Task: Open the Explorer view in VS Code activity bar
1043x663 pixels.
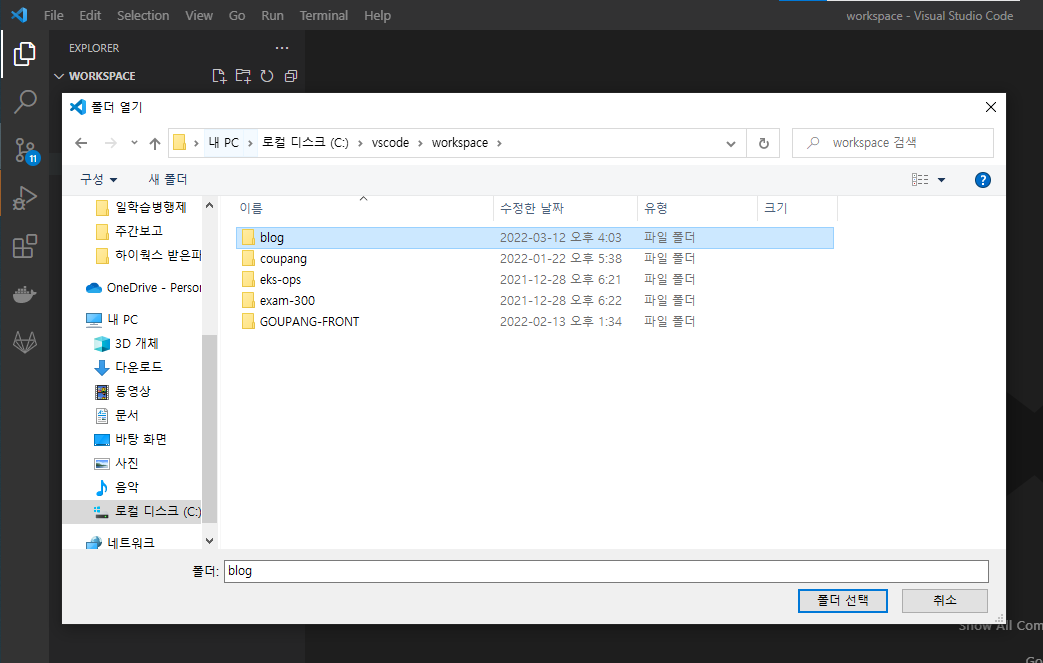Action: point(25,54)
